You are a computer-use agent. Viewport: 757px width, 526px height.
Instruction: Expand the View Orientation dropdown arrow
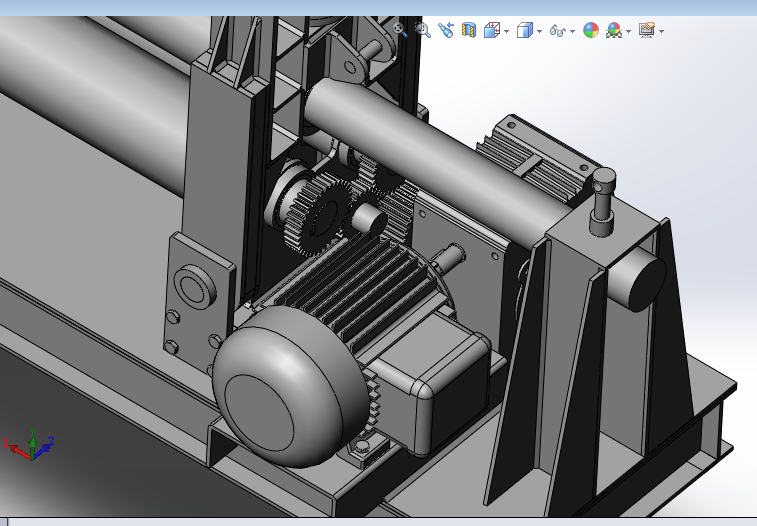(x=506, y=31)
